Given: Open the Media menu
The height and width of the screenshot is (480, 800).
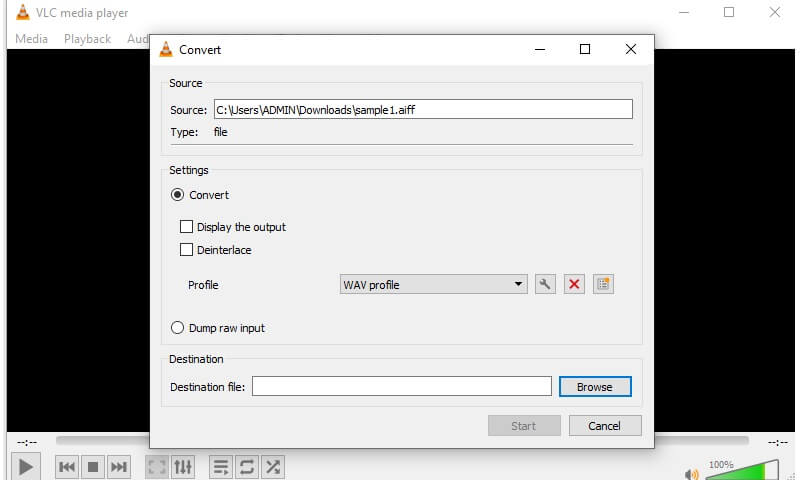Looking at the screenshot, I should (x=31, y=39).
